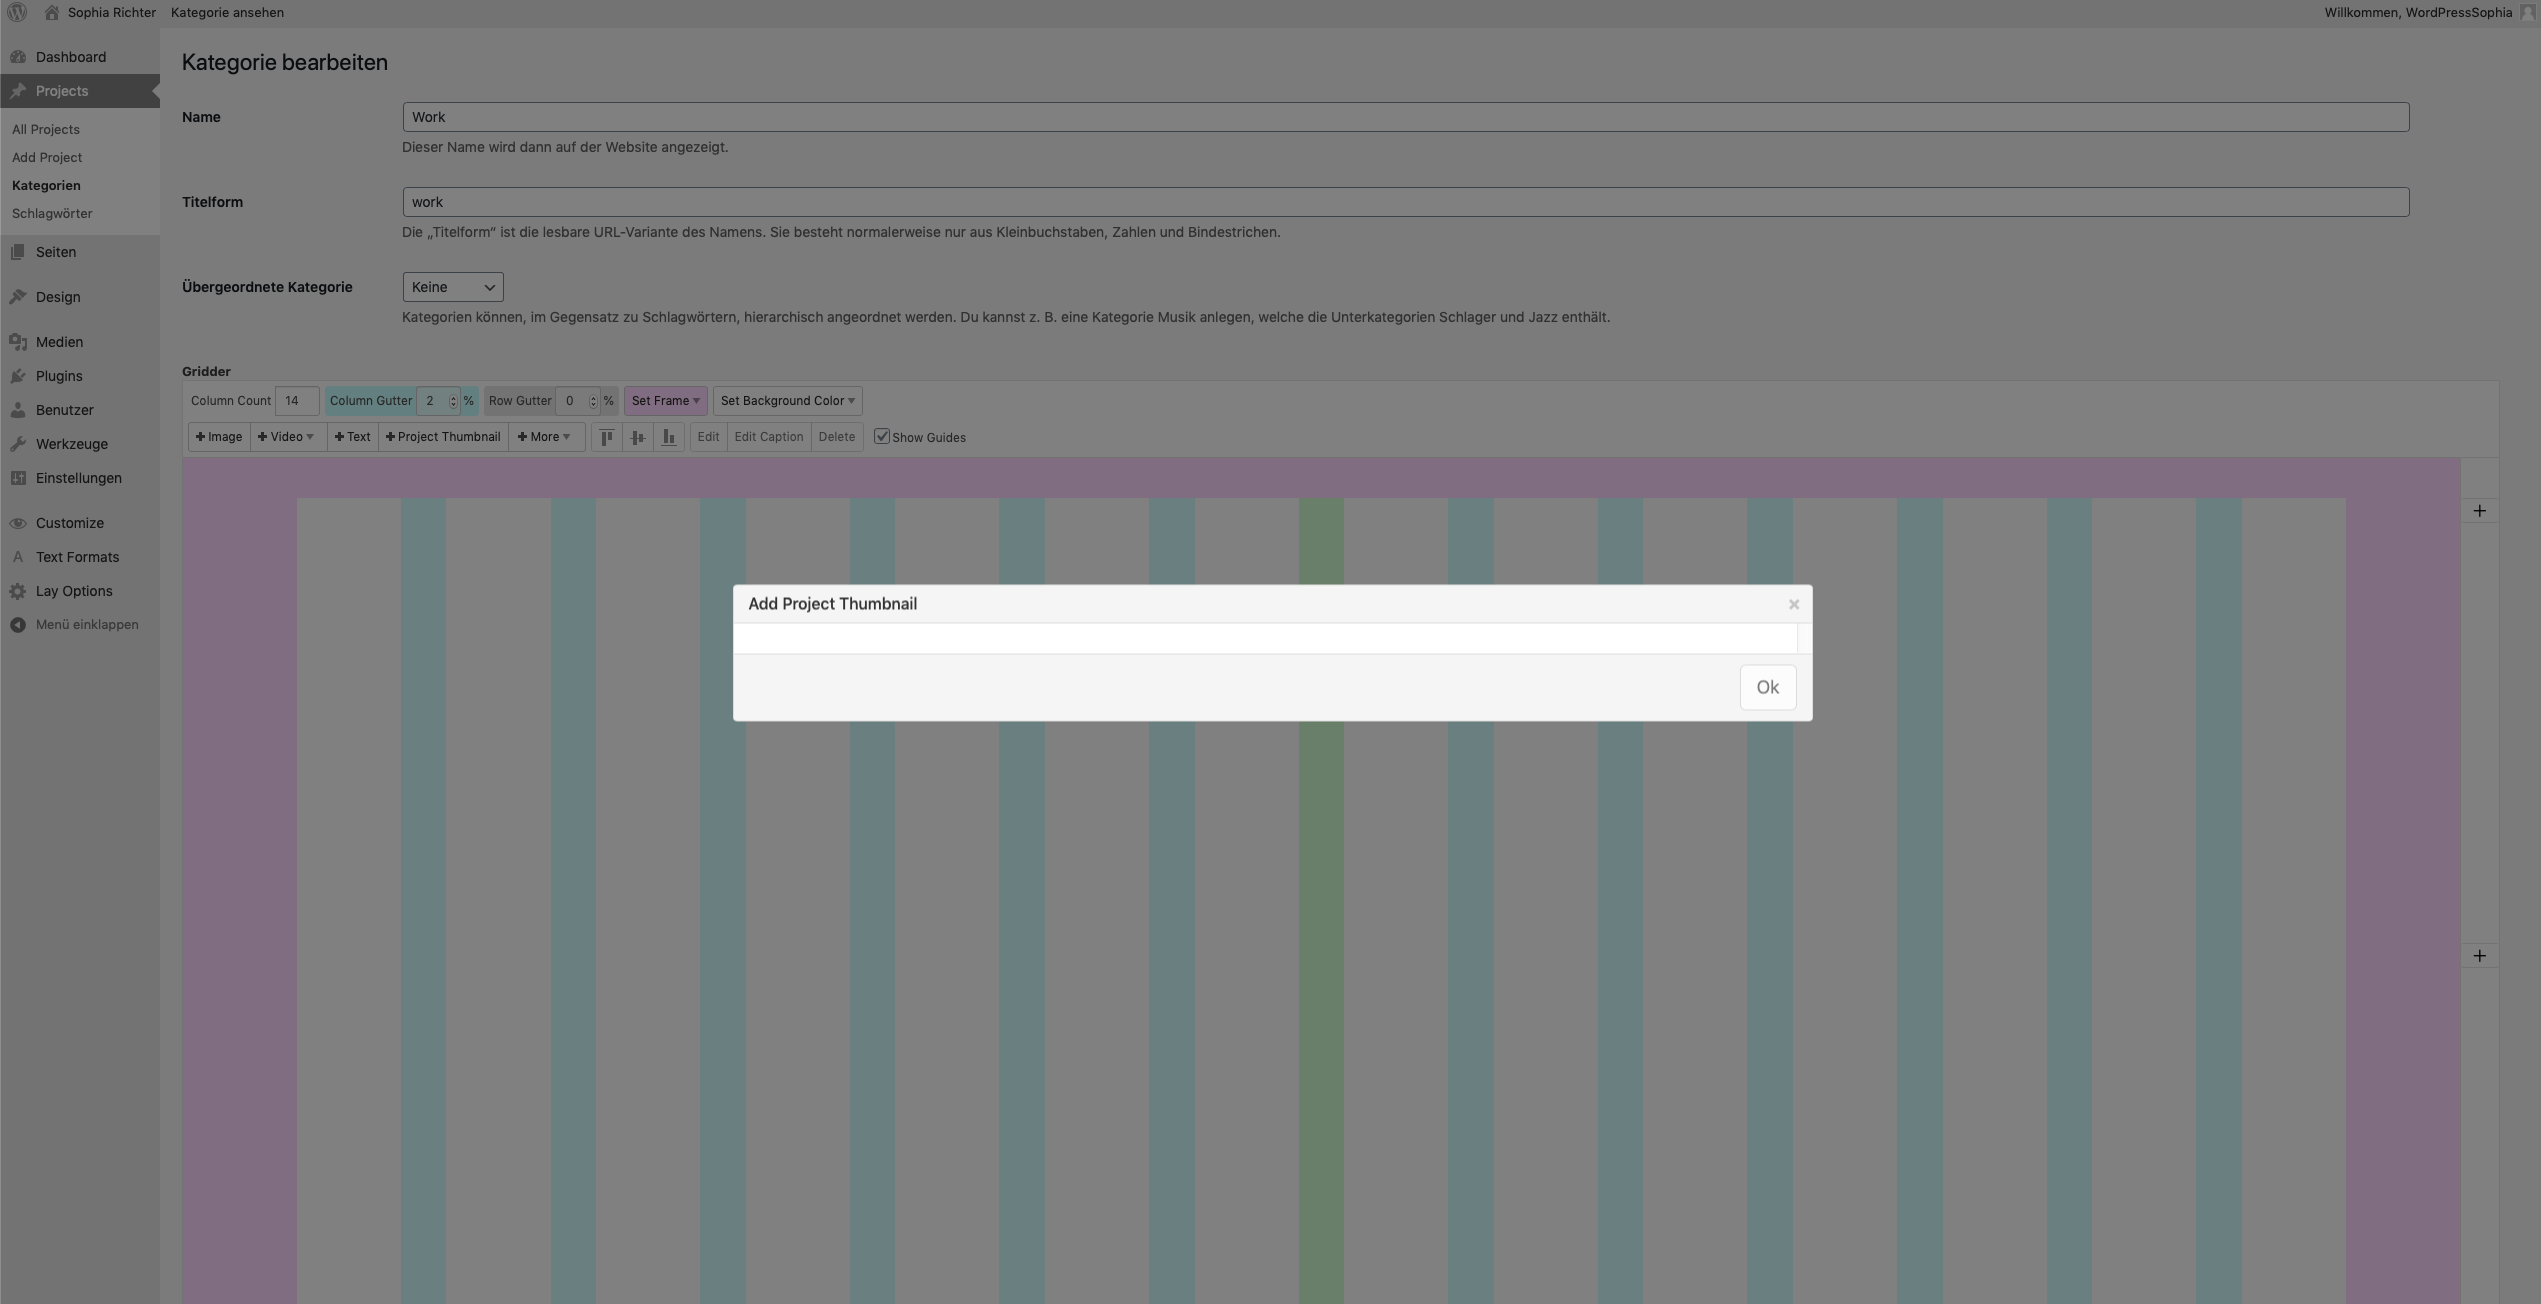Open Set Background Color dropdown
This screenshot has width=2541, height=1304.
(787, 401)
